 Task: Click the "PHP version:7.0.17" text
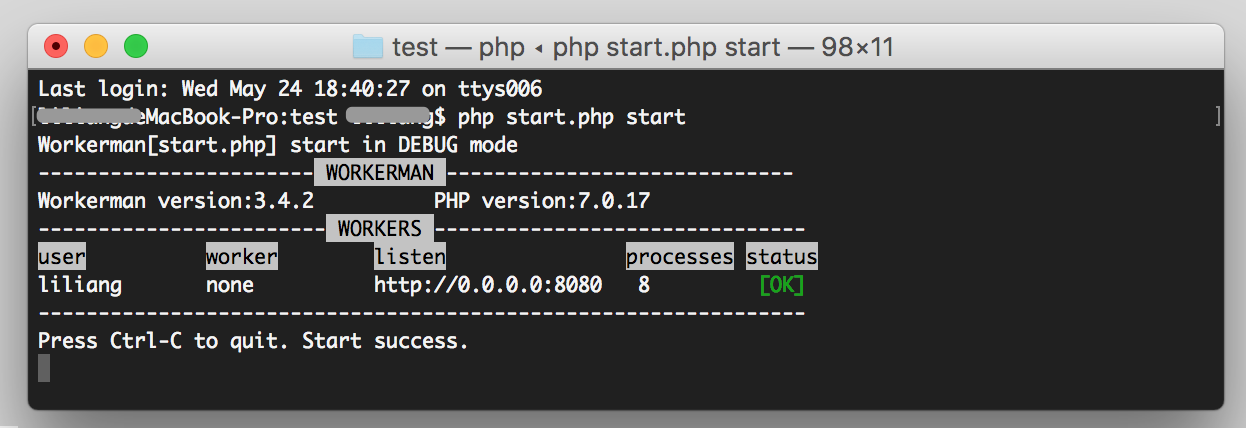[541, 201]
